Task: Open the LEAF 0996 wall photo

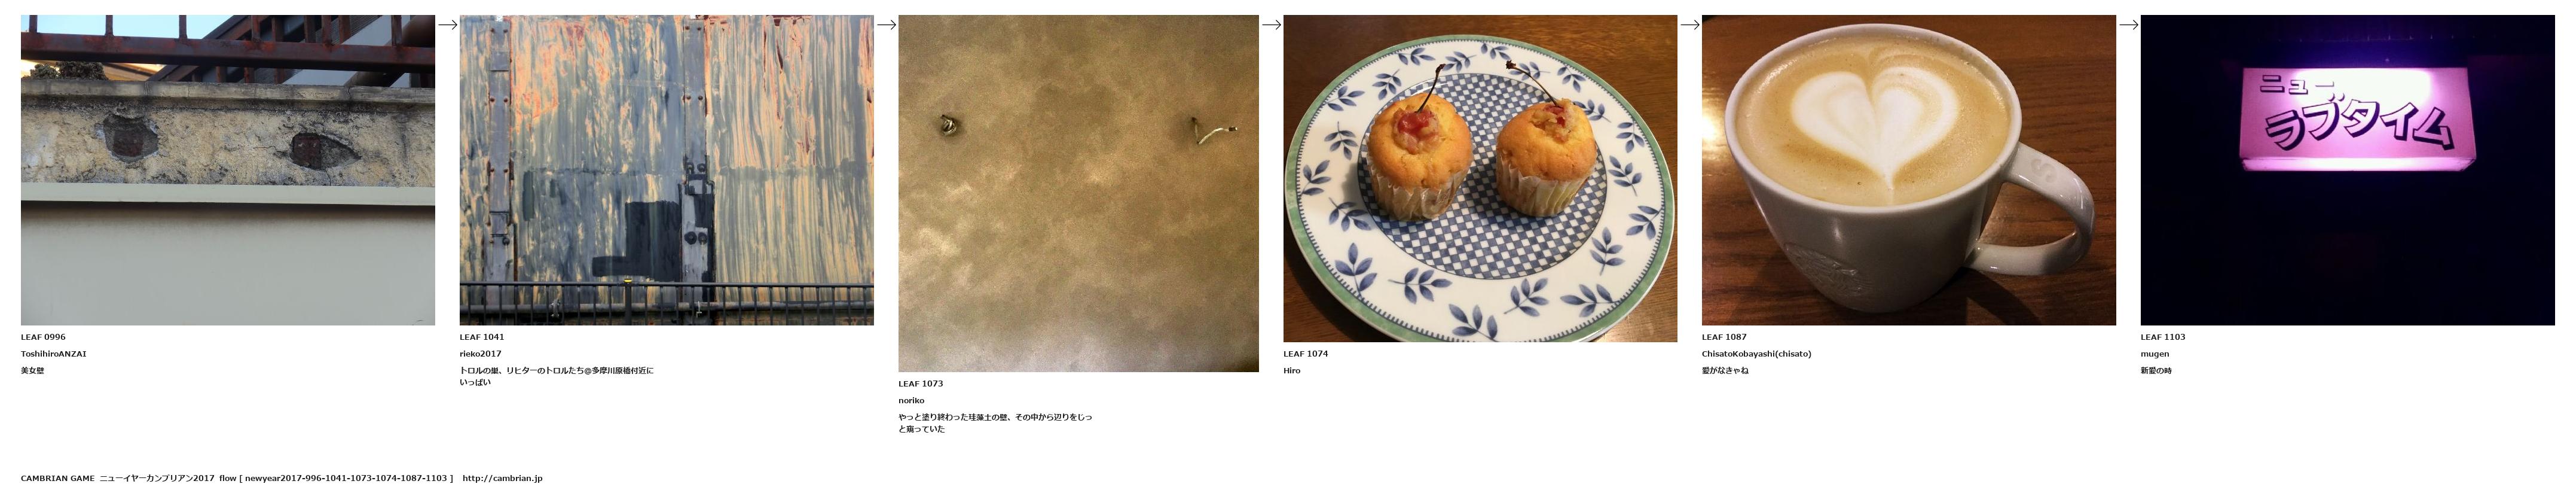Action: click(x=228, y=170)
